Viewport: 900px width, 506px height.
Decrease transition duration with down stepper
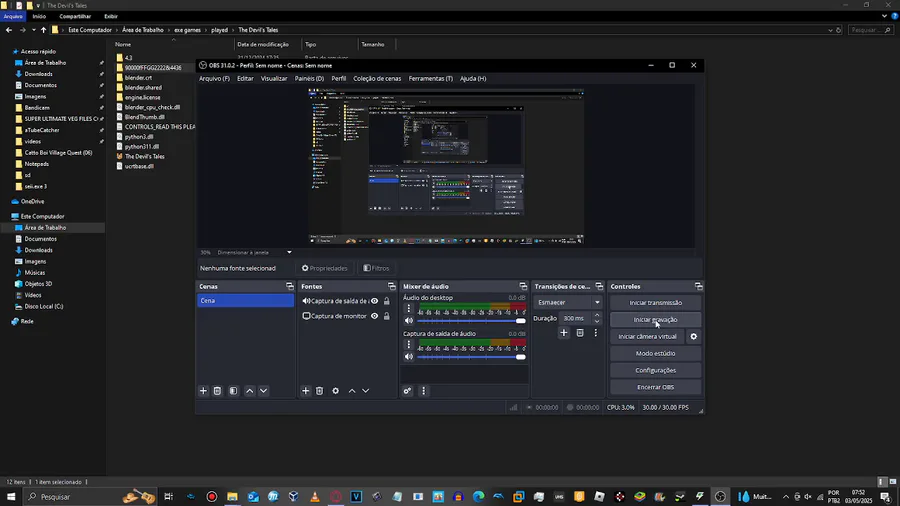point(597,321)
